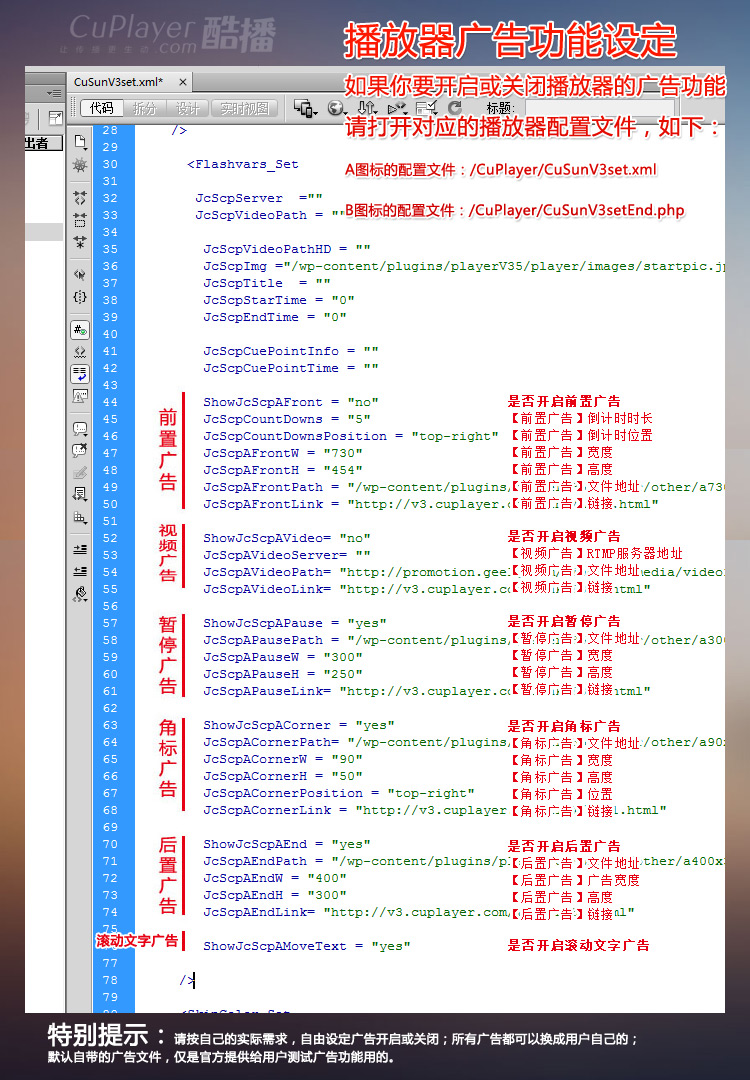The image size is (750, 1080).
Task: Click JcScpAPauseW = "300" line
Action: click(283, 657)
